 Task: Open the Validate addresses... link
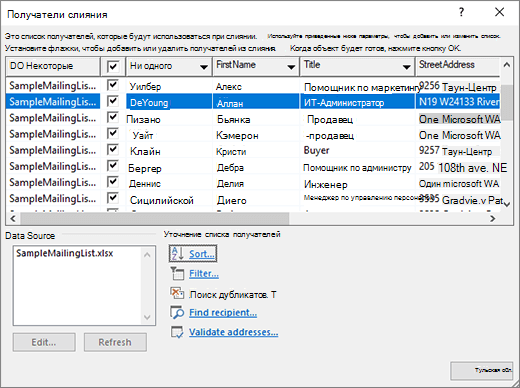click(233, 332)
